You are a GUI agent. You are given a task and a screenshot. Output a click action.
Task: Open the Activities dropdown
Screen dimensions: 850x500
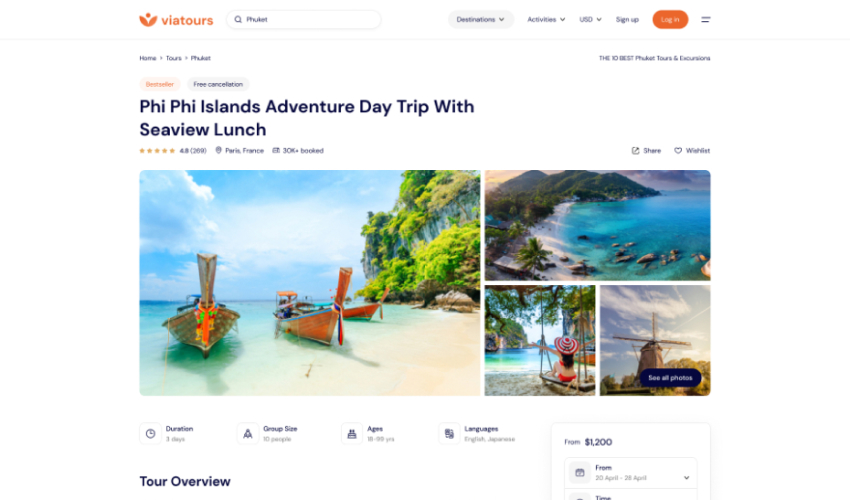pyautogui.click(x=546, y=20)
